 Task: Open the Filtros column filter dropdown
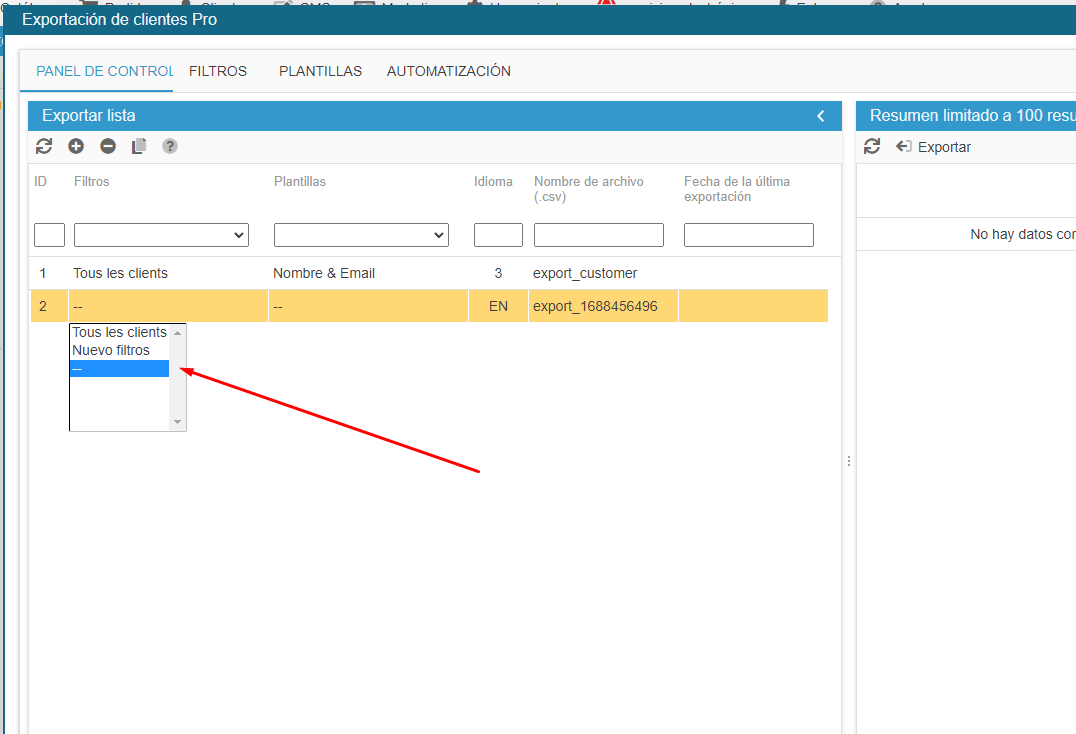161,235
